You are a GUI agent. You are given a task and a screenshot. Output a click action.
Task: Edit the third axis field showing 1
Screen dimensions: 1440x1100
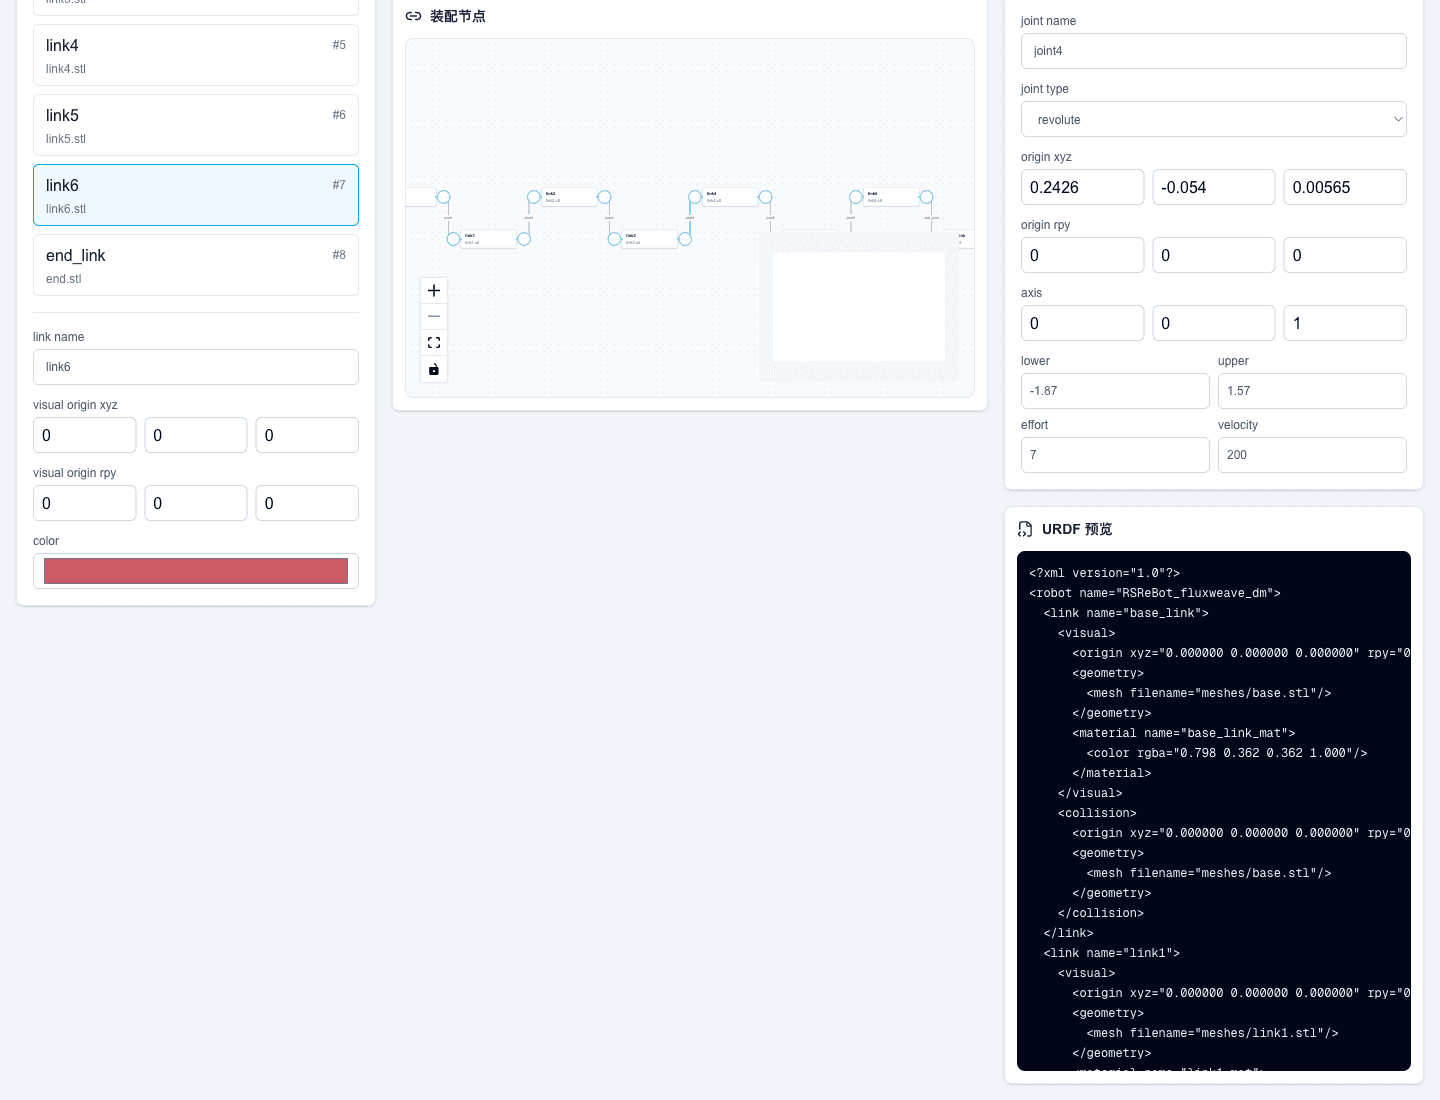coord(1345,323)
